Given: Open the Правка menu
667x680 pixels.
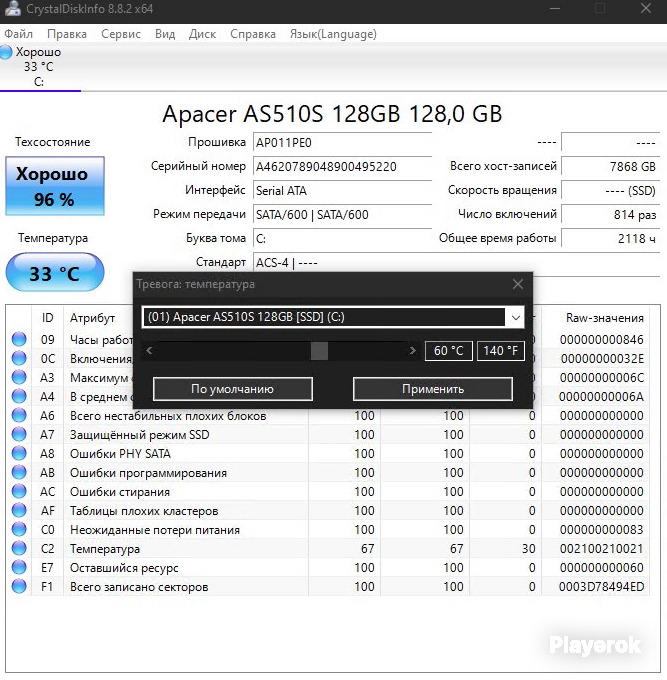Looking at the screenshot, I should pyautogui.click(x=67, y=34).
